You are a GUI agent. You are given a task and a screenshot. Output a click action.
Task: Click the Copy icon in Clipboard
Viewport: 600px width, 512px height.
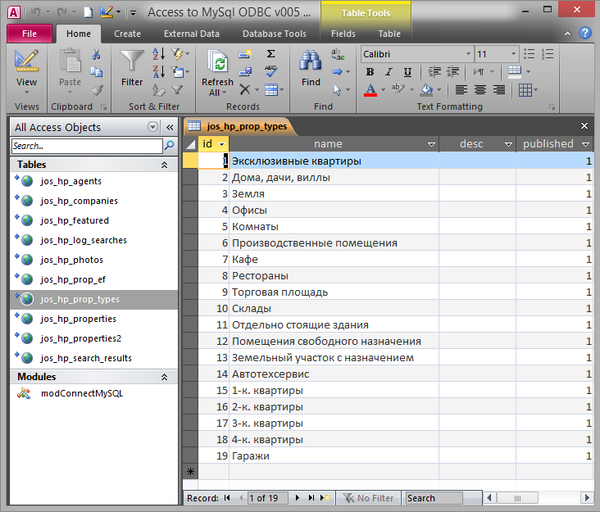coord(96,72)
